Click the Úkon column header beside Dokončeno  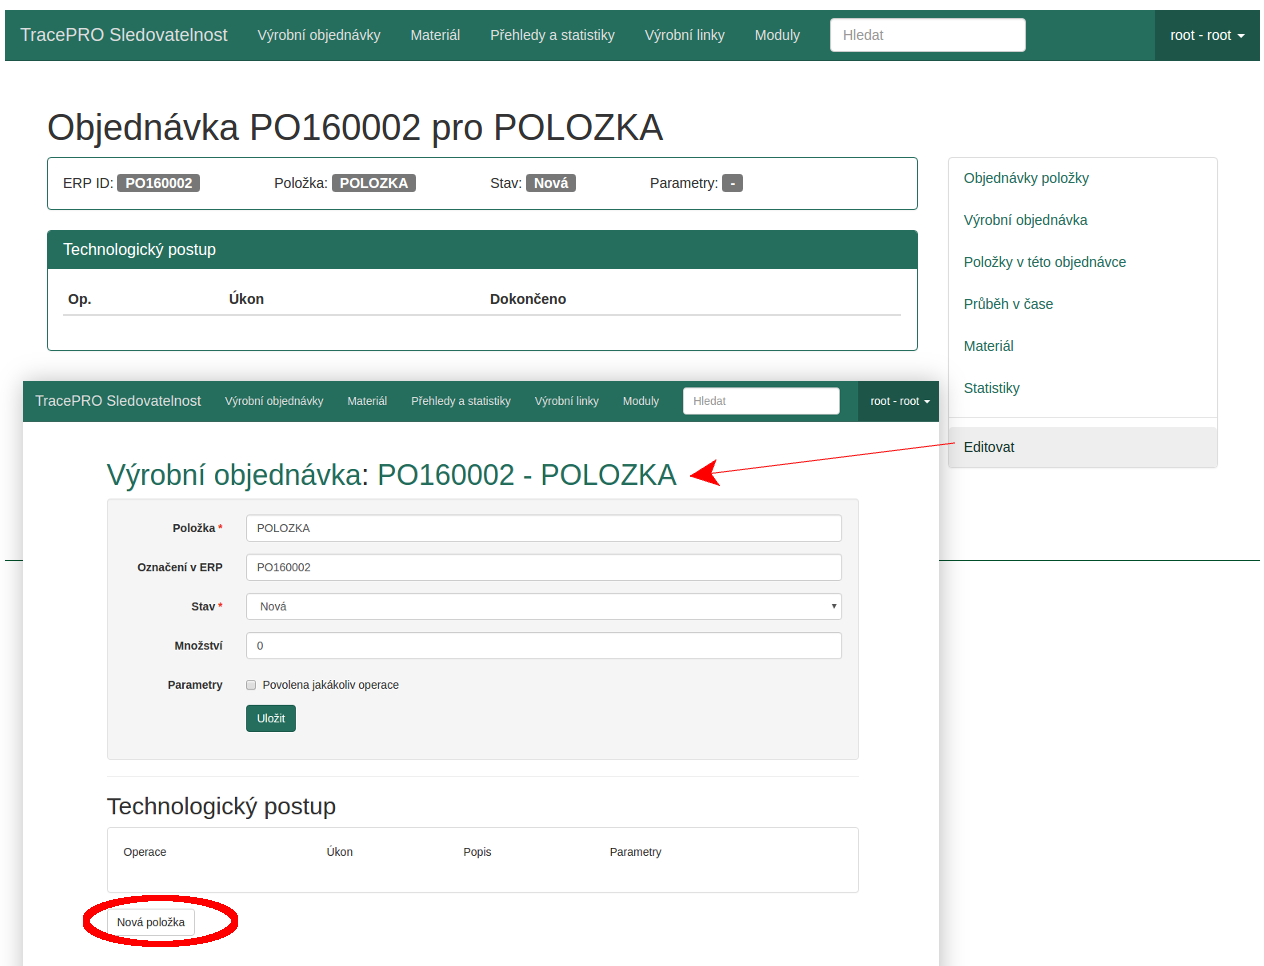tap(246, 299)
